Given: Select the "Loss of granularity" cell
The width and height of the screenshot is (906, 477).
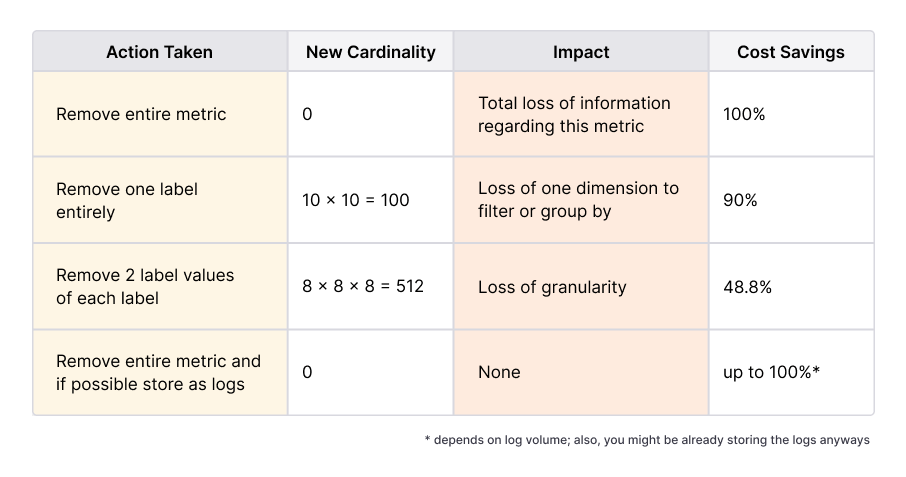Looking at the screenshot, I should tap(552, 287).
